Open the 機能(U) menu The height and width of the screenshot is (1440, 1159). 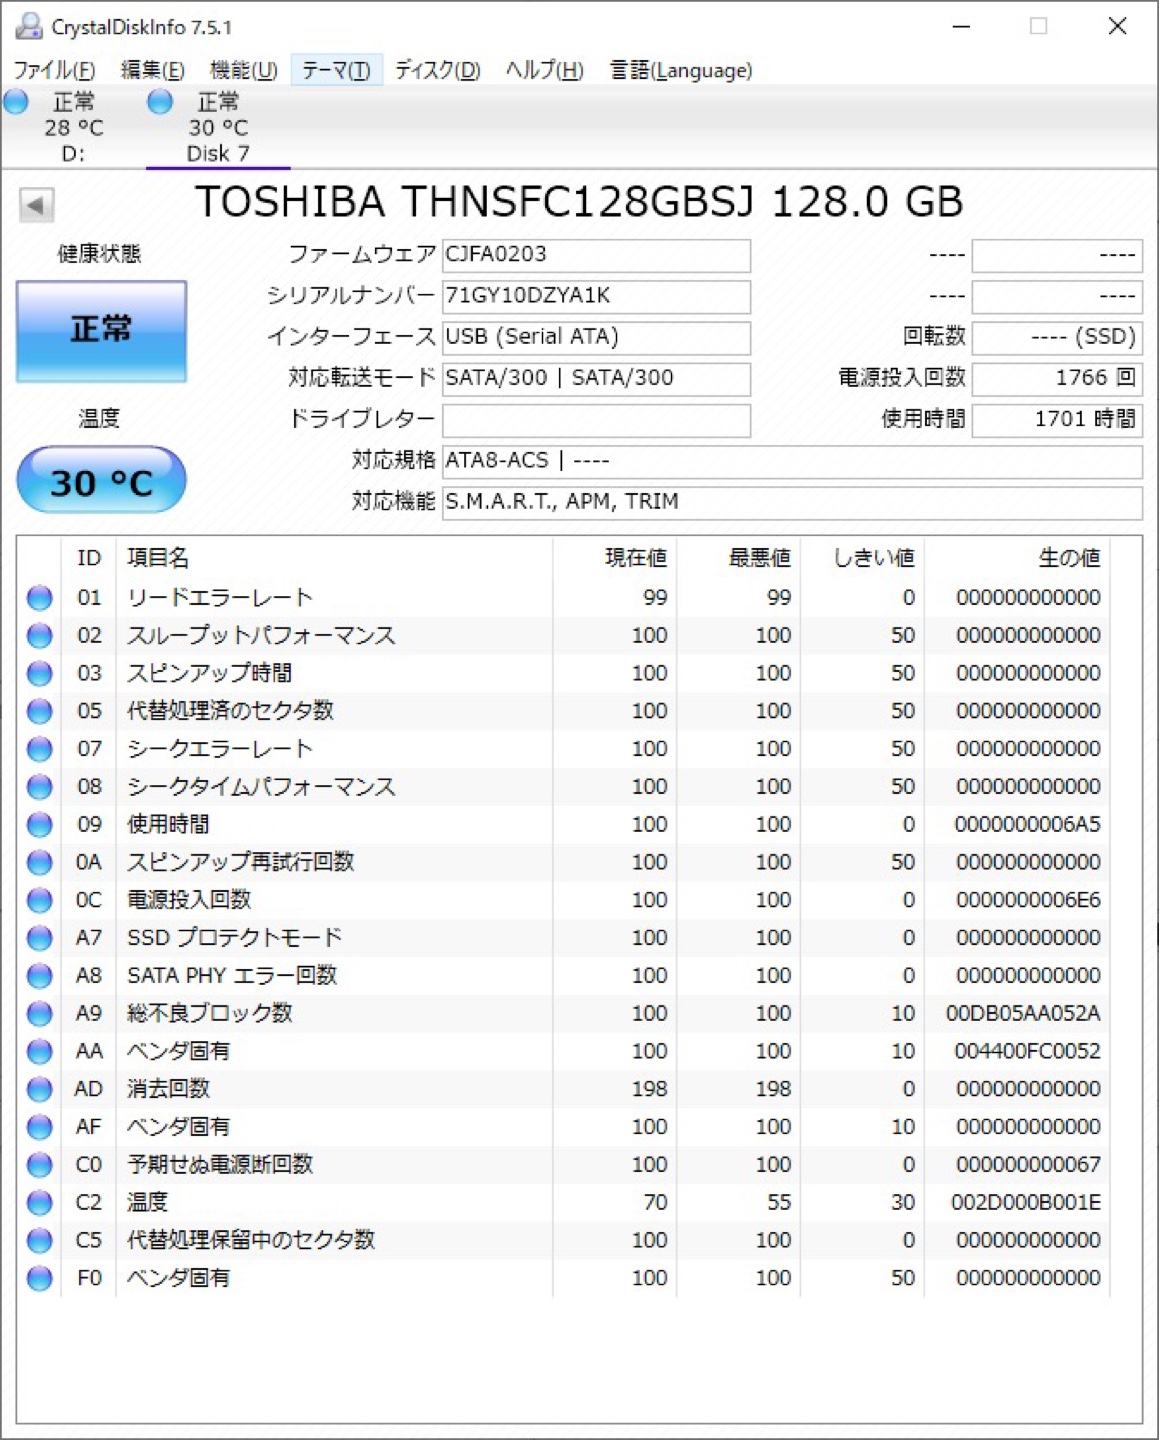pos(243,70)
